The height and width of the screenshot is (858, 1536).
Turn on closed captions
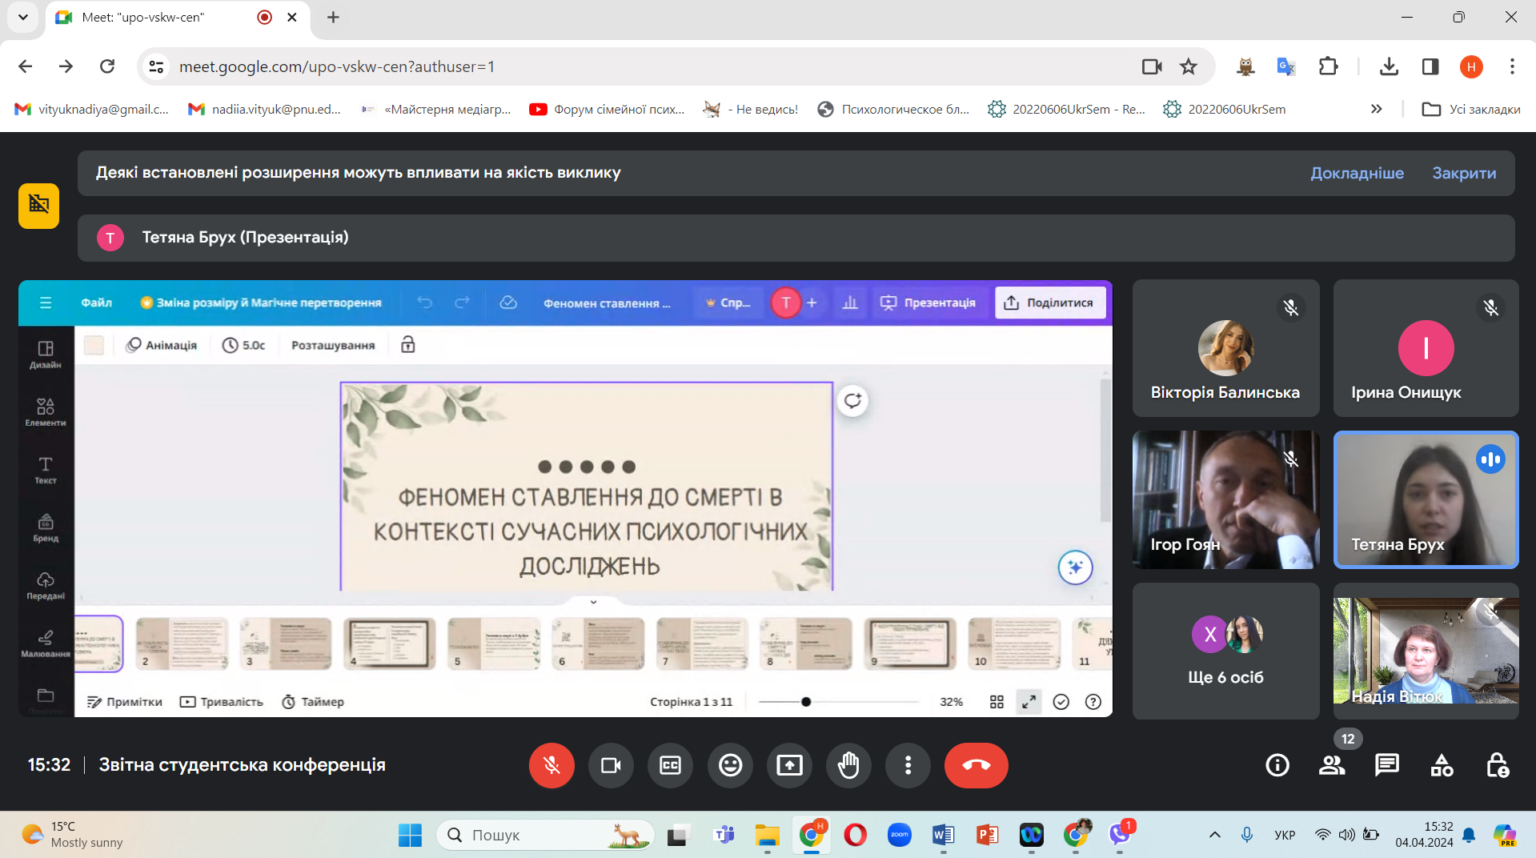[670, 765]
